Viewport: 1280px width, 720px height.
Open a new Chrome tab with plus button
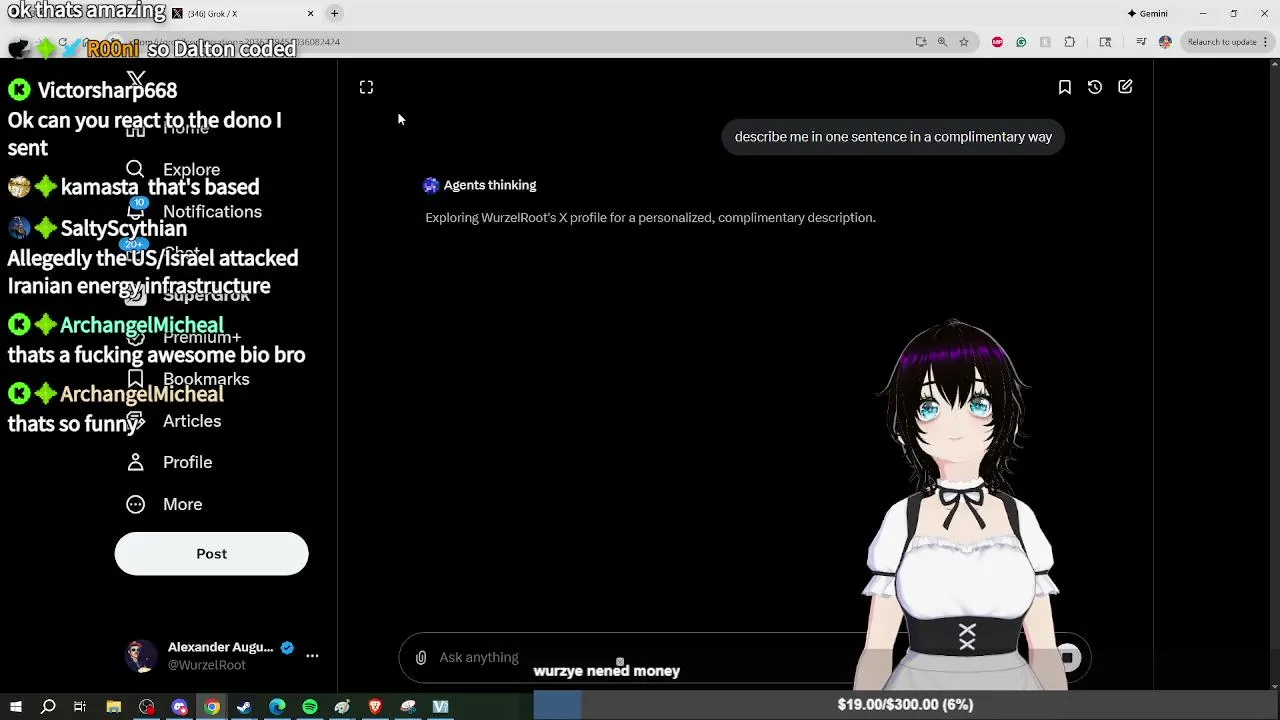tap(335, 14)
